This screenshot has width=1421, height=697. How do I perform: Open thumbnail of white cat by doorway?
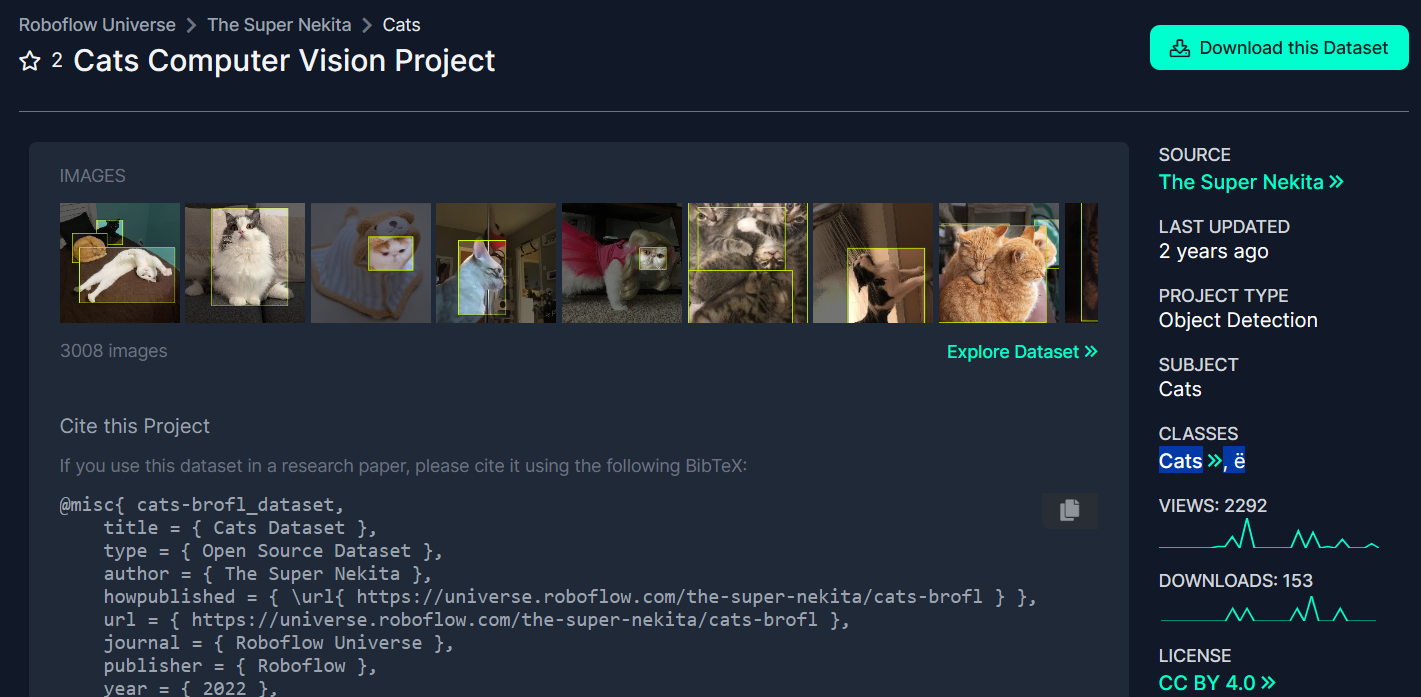coord(496,263)
